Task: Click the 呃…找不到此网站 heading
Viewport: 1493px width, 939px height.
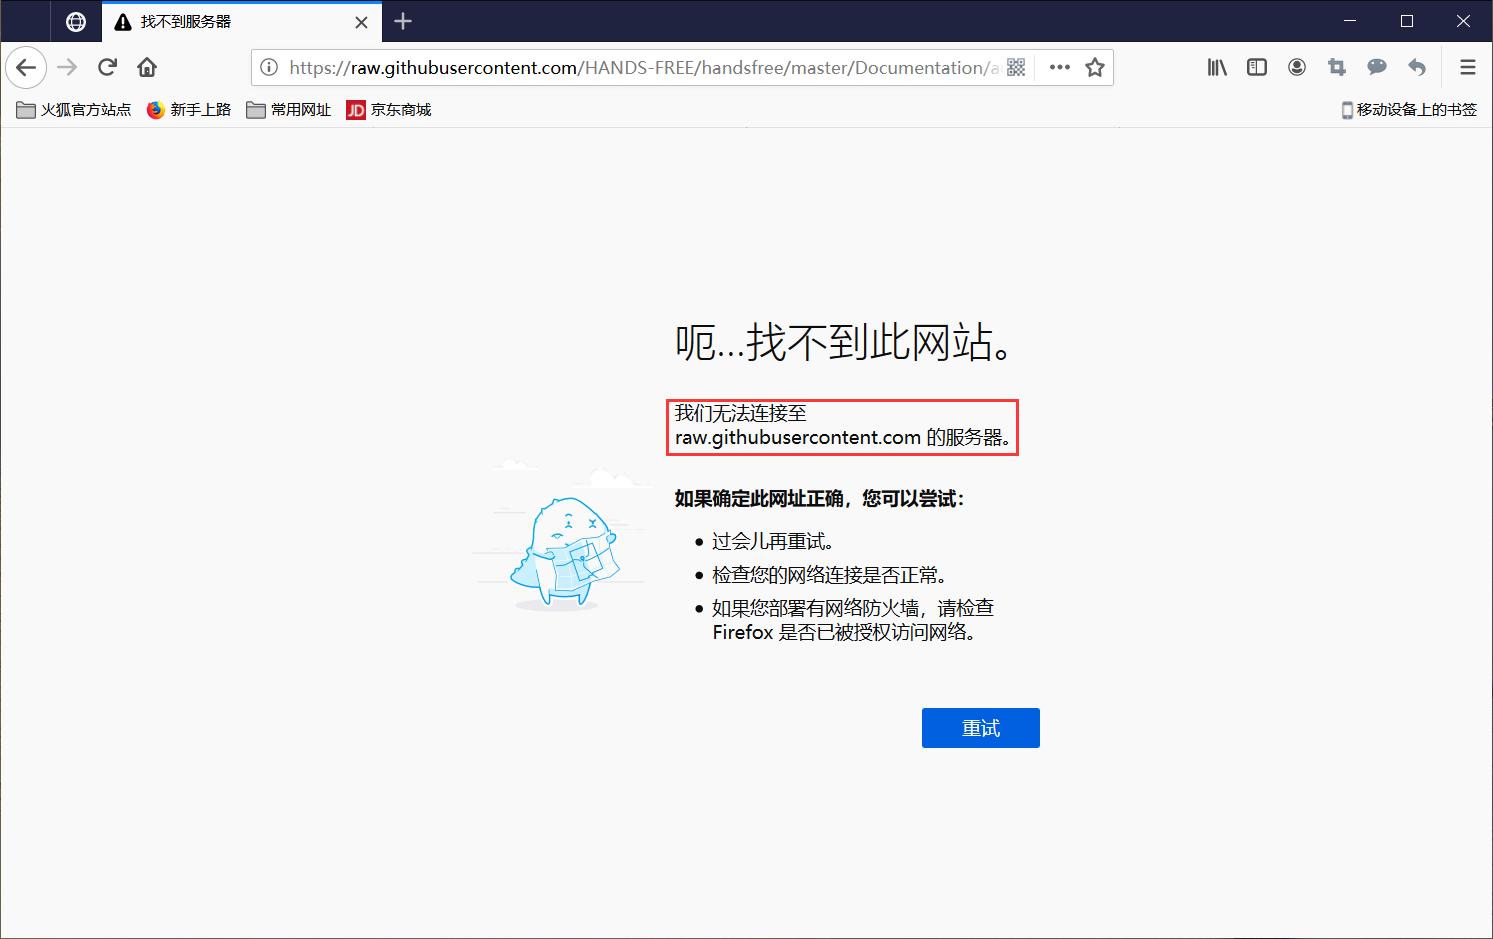Action: pos(845,342)
